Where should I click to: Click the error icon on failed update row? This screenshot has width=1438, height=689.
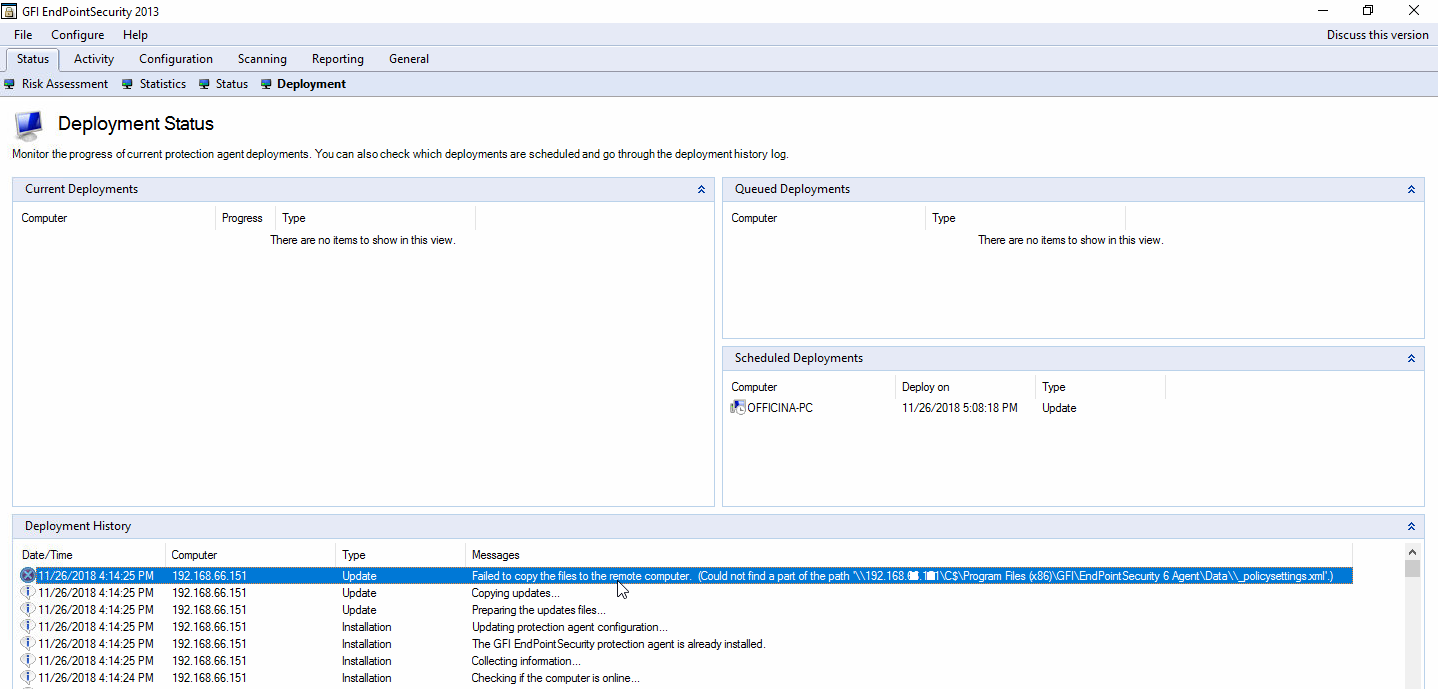click(28, 576)
